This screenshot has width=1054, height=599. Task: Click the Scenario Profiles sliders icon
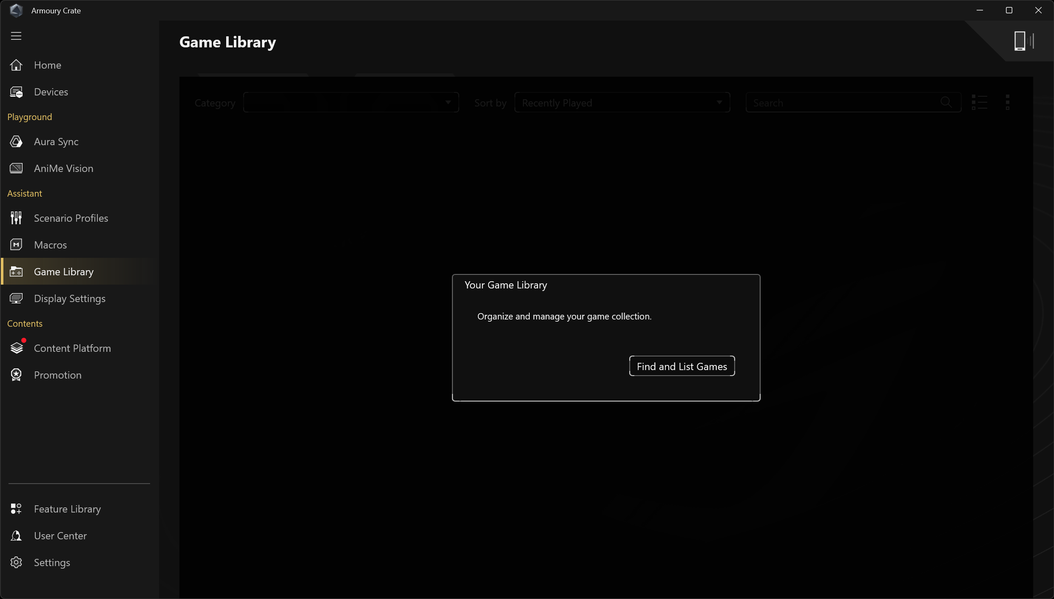[16, 218]
